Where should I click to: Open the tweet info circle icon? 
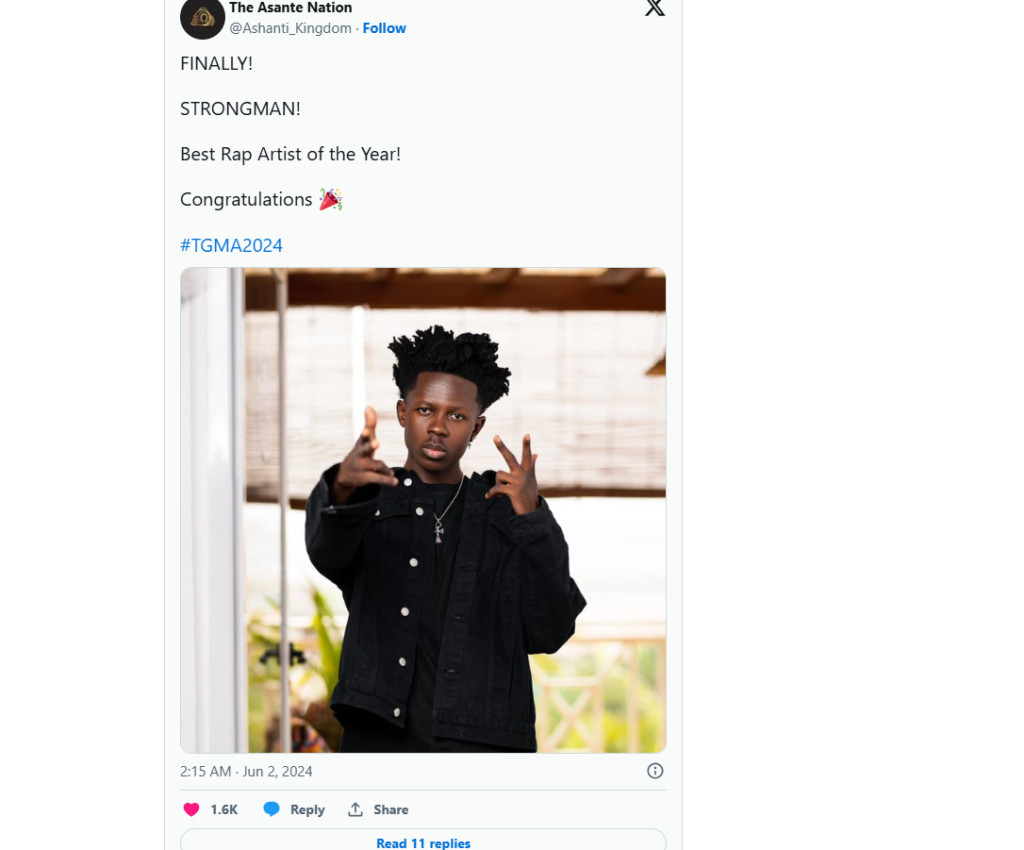point(655,771)
